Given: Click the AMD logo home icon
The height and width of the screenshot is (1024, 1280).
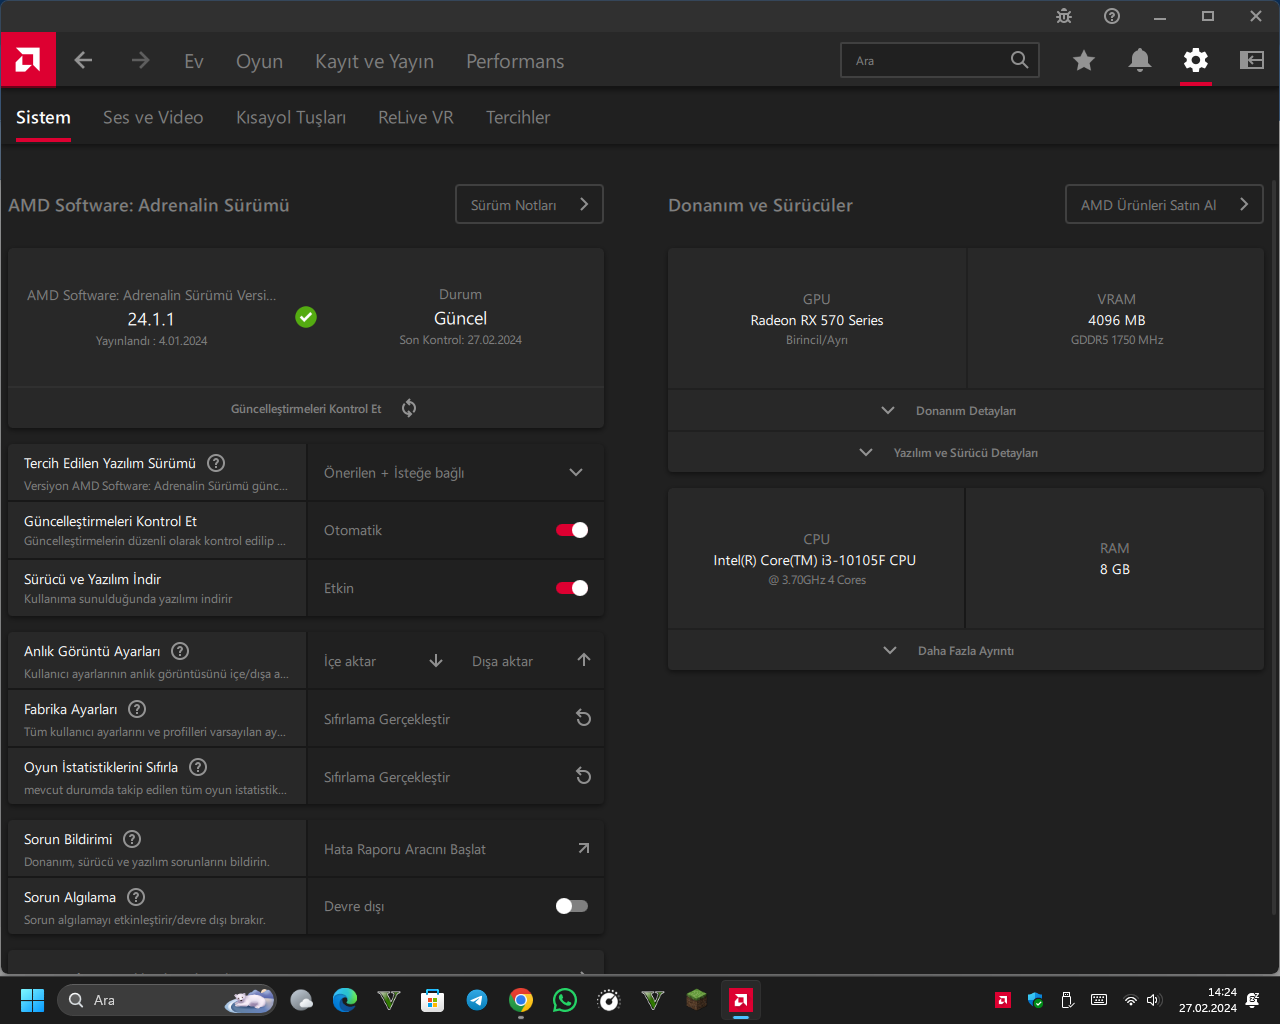Looking at the screenshot, I should click(x=28, y=60).
